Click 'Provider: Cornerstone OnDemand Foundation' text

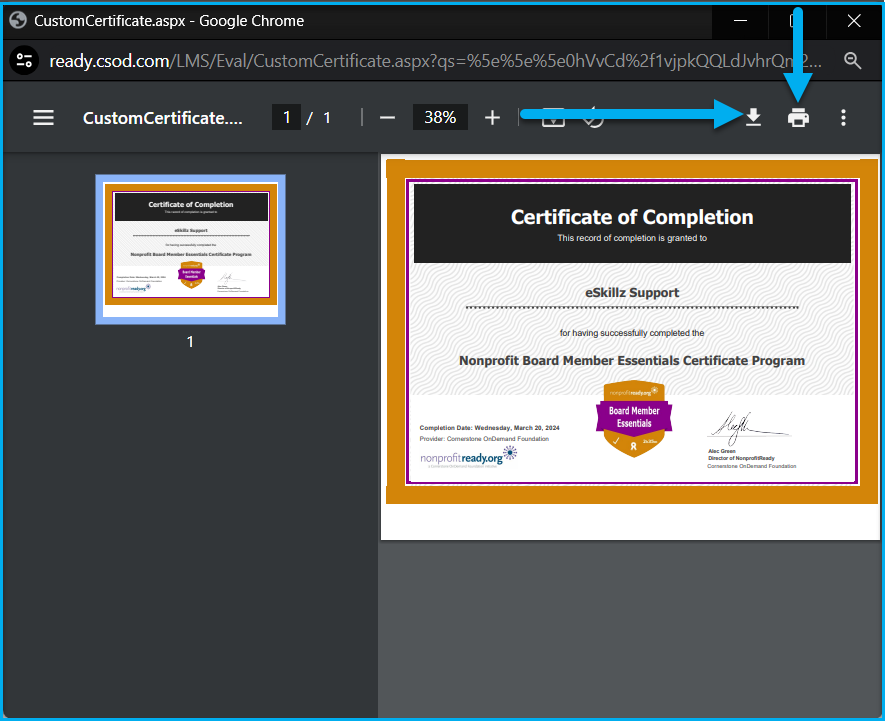coord(484,439)
